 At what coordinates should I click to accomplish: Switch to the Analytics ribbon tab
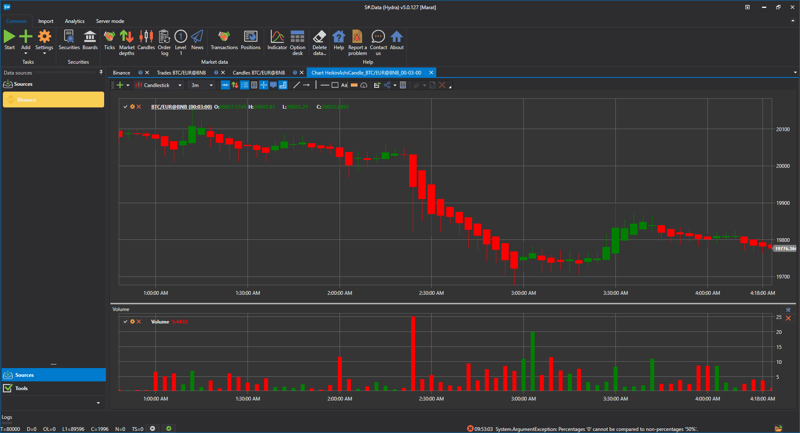coord(75,21)
